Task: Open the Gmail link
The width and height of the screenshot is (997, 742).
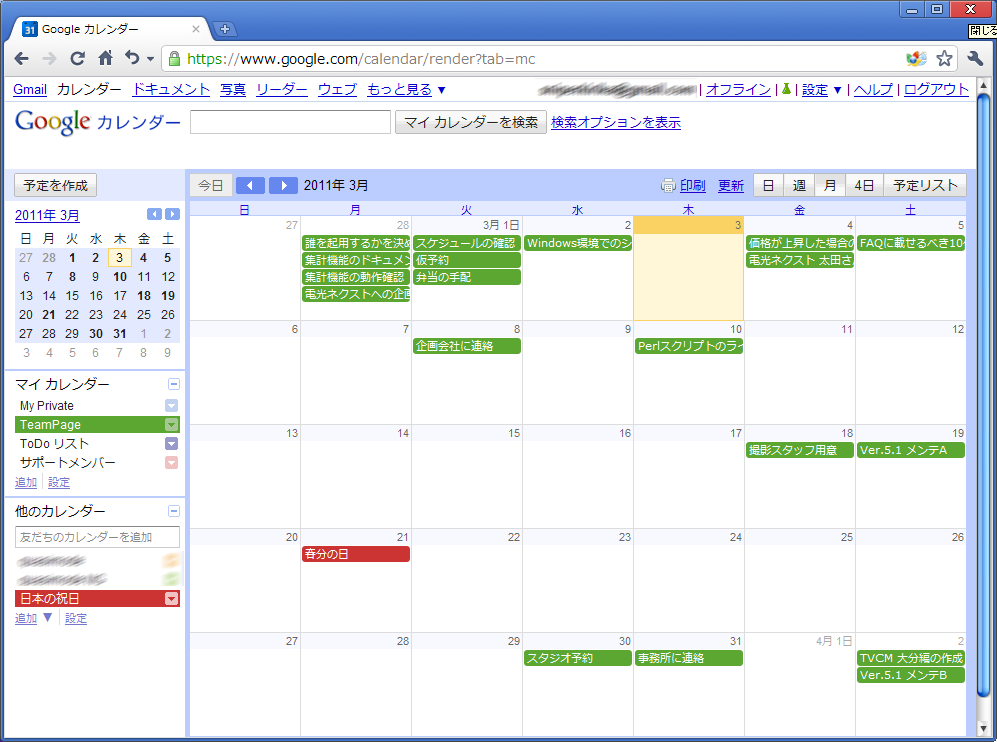Action: tap(31, 90)
